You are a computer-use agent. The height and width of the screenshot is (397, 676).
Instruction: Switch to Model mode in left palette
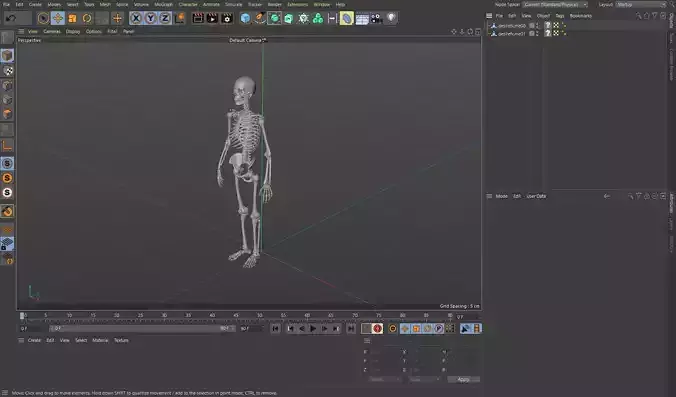coord(7,56)
